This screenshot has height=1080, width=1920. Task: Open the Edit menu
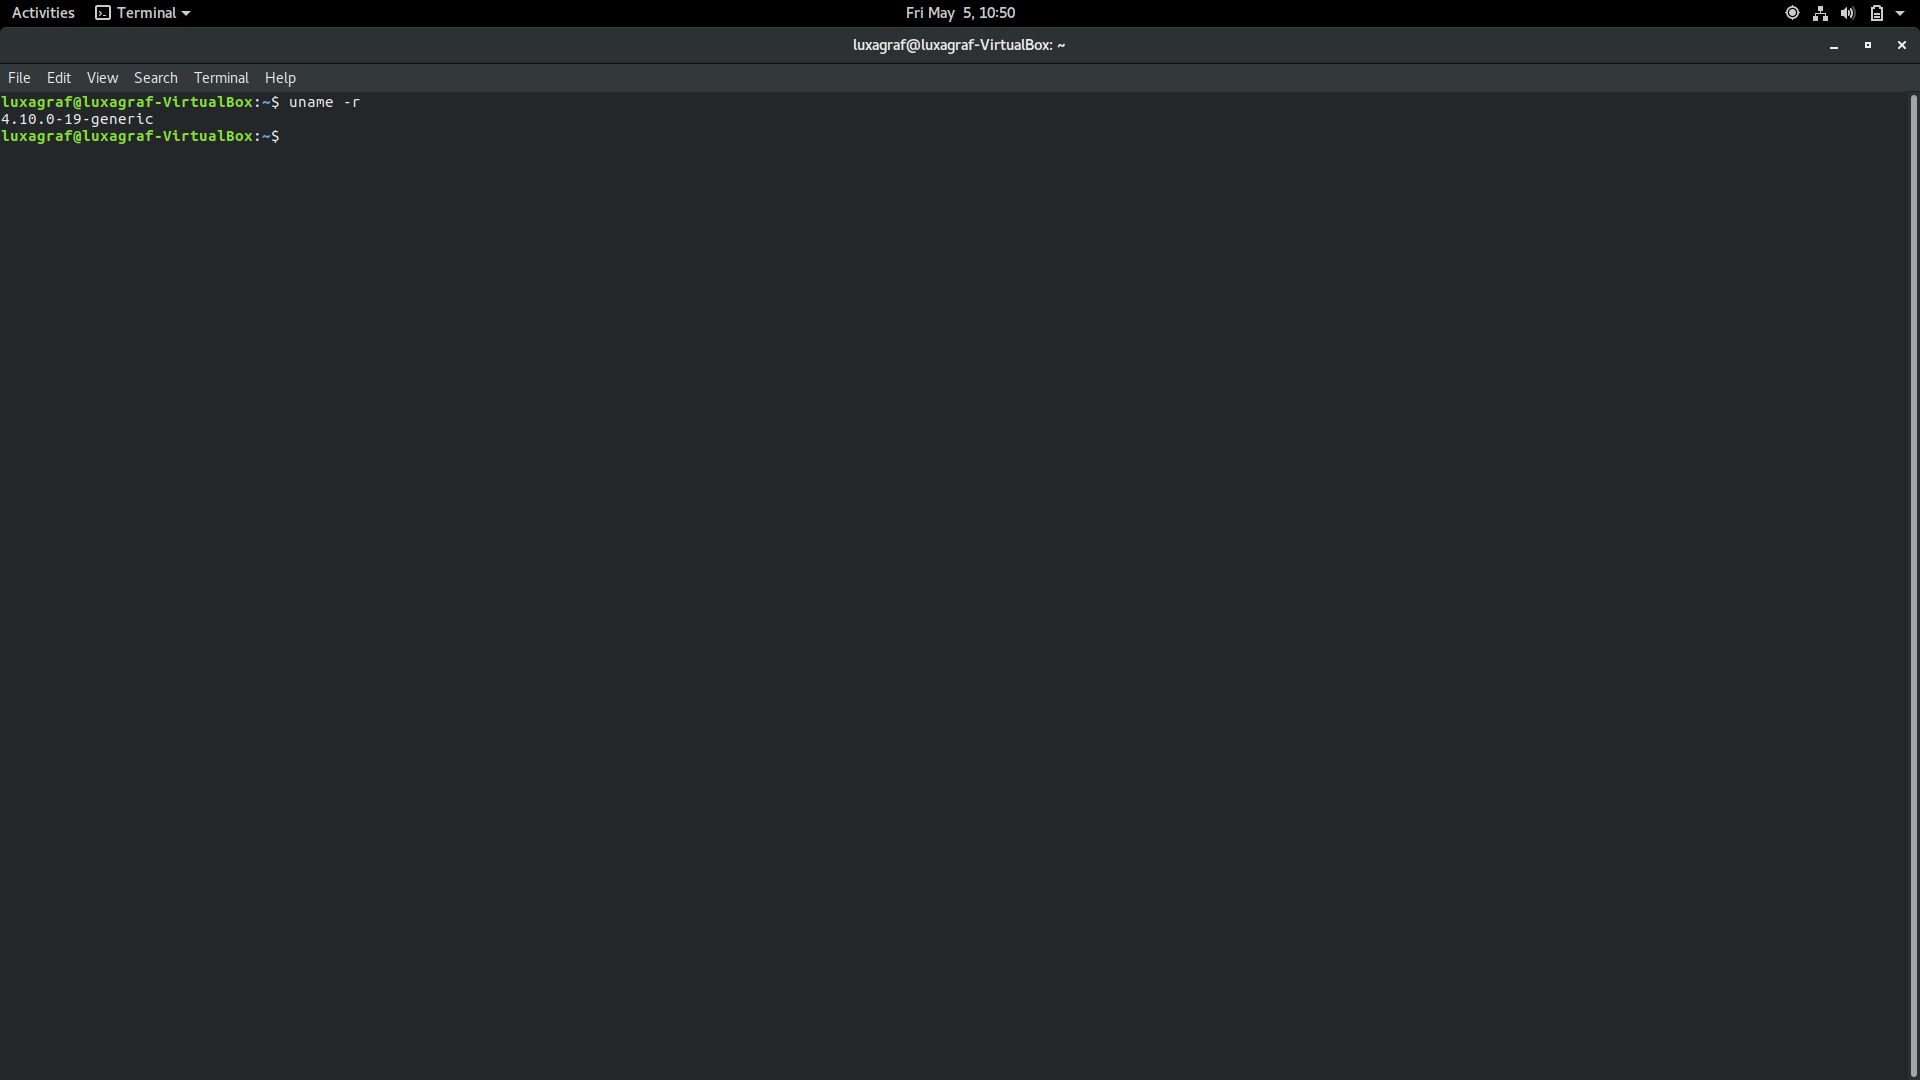pos(58,76)
